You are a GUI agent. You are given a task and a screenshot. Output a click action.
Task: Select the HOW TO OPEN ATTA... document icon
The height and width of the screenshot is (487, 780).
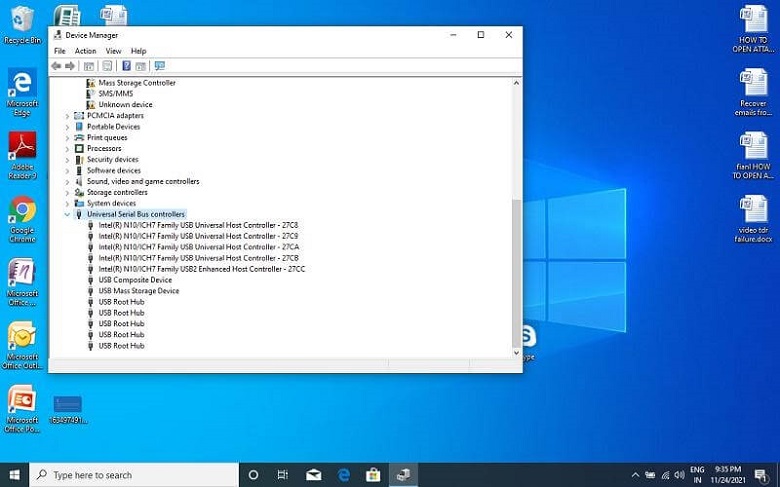point(753,29)
